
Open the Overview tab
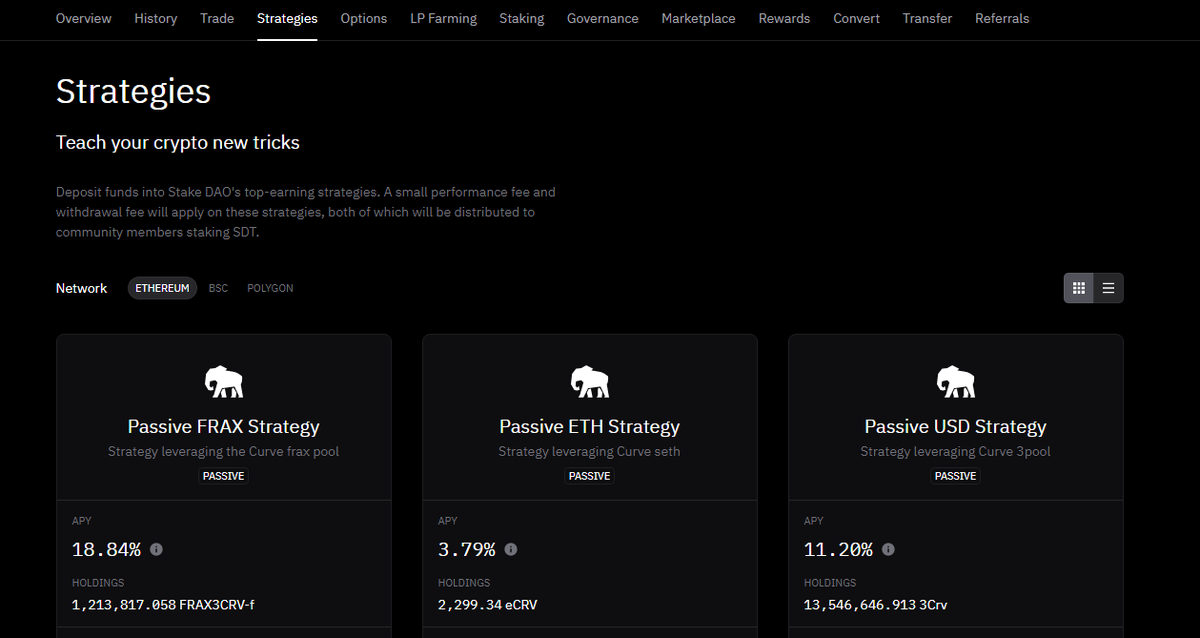(84, 19)
